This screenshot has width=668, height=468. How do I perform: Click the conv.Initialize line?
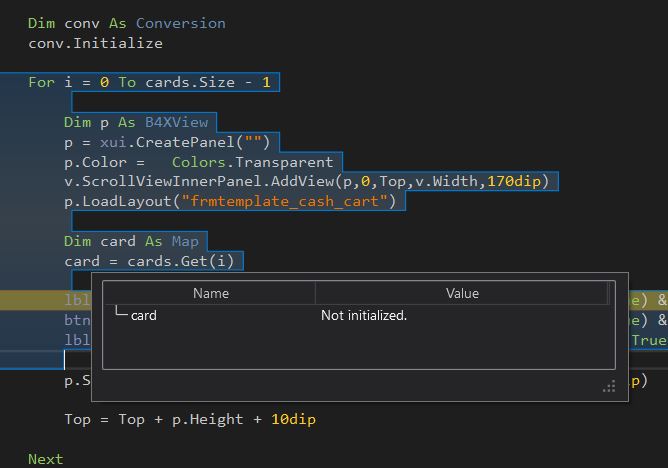point(95,43)
